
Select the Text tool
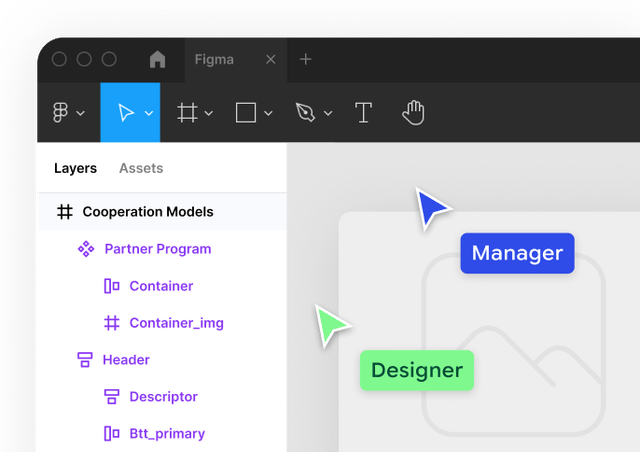point(363,113)
